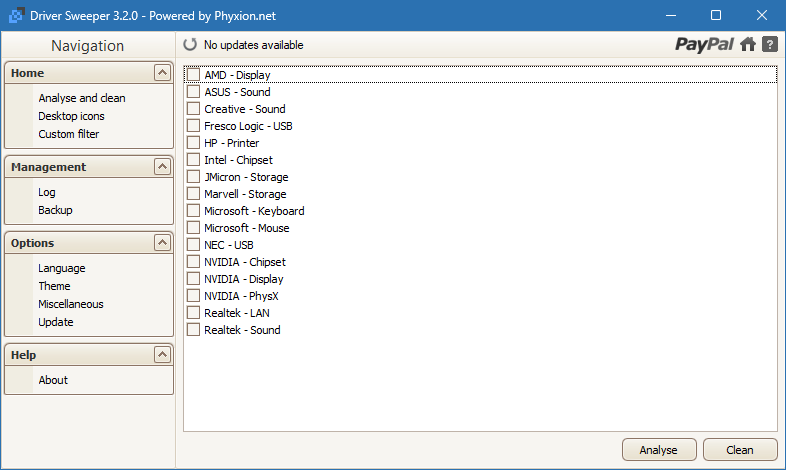Check the NVIDIA - Display checkbox
This screenshot has width=786, height=470.
click(193, 279)
